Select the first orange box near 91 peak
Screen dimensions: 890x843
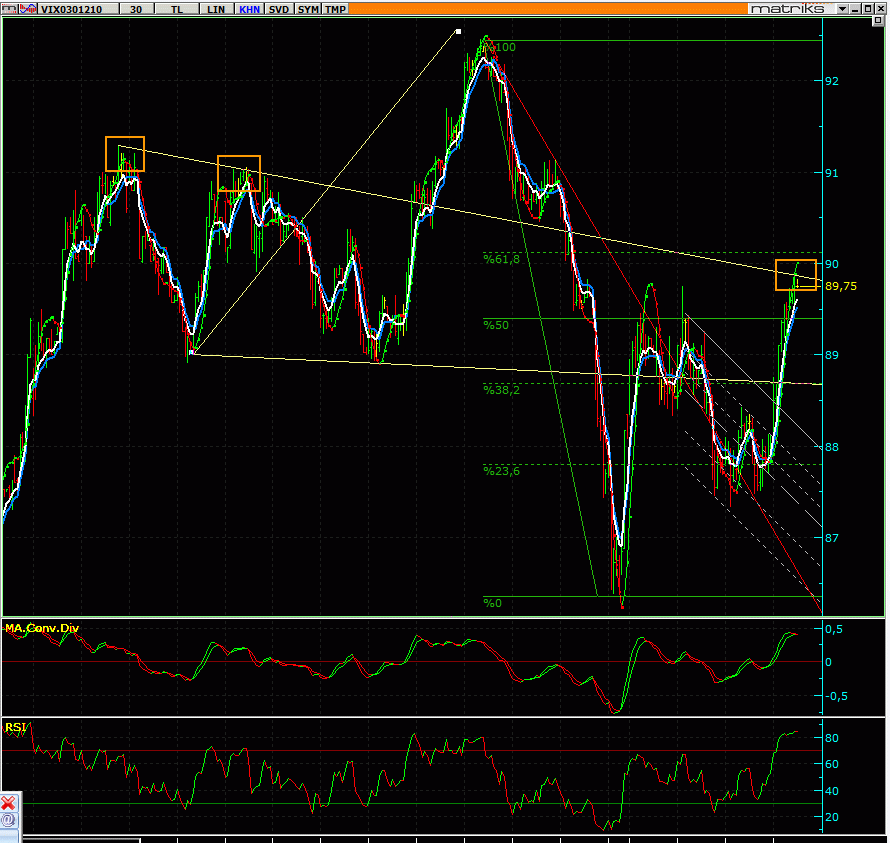[x=125, y=154]
